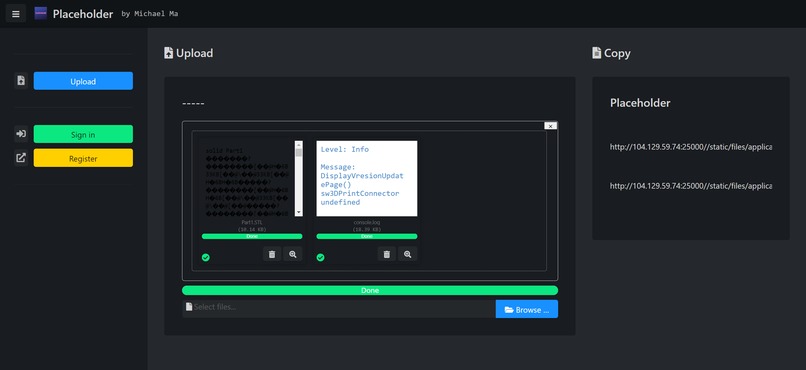
Task: Zoom the Part1.STL preview with its magnifier icon
Action: [292, 254]
